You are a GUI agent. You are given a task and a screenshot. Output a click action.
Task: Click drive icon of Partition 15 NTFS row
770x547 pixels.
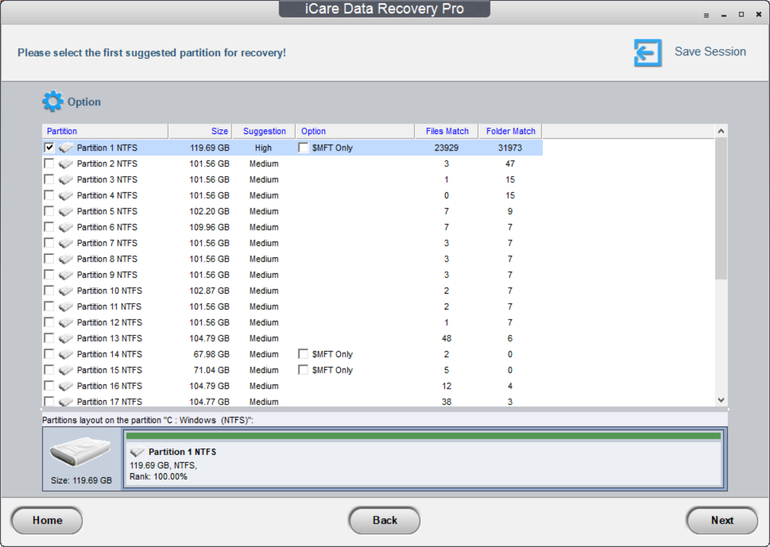66,370
